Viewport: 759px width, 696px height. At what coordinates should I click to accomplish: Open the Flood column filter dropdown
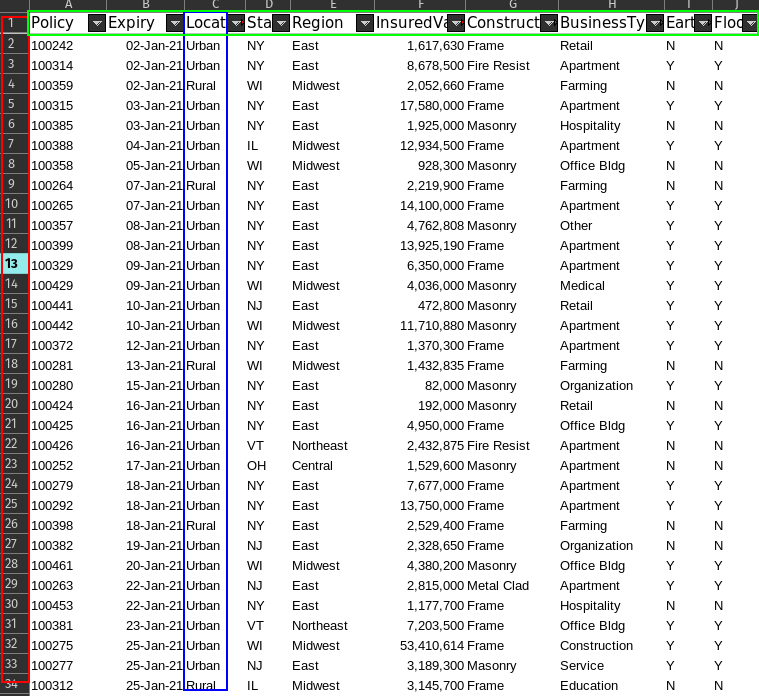(751, 23)
